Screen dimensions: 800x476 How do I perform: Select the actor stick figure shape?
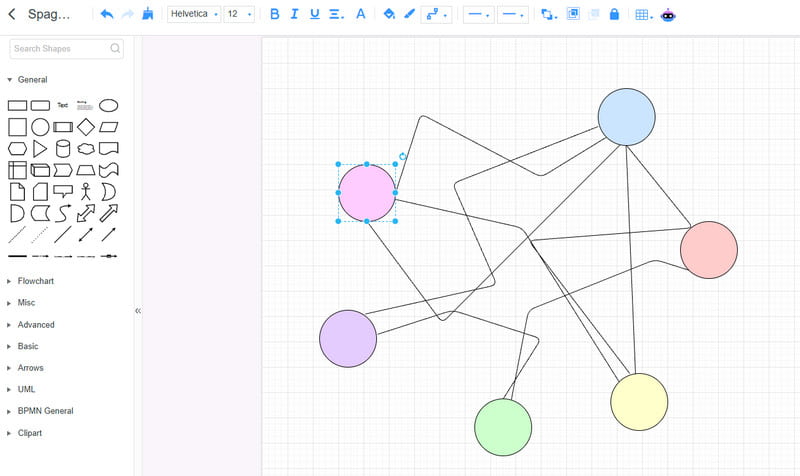(x=86, y=192)
